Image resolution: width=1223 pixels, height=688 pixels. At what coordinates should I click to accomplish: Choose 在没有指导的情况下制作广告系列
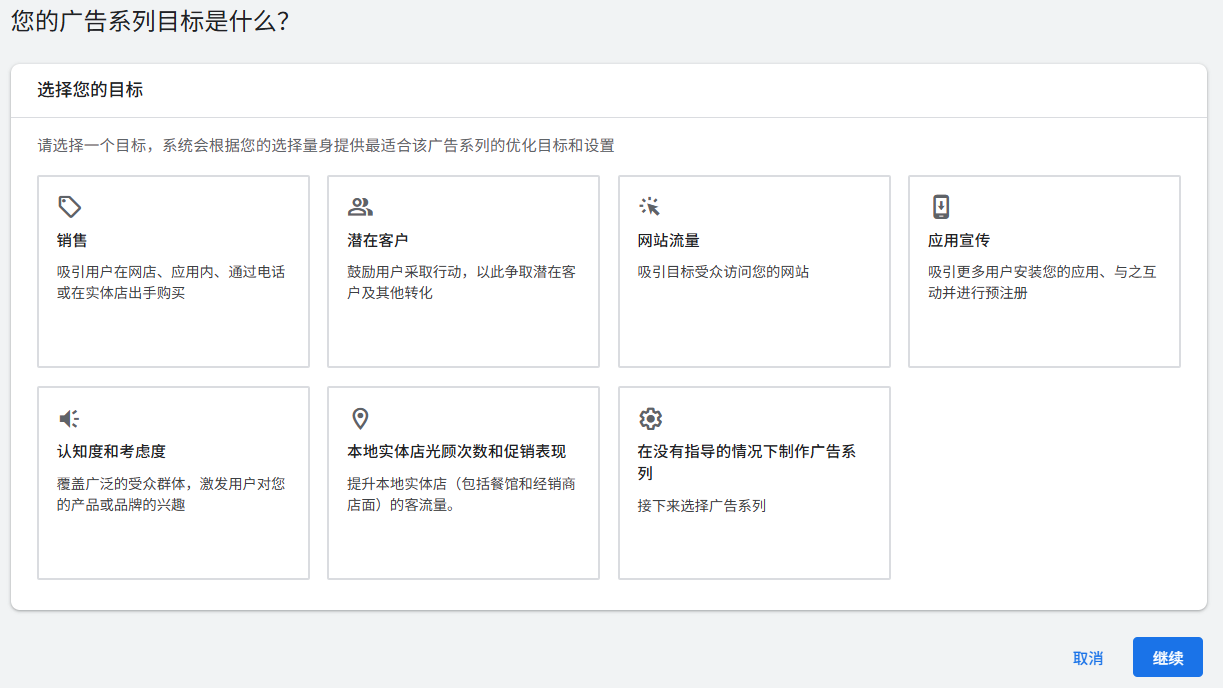tap(754, 482)
